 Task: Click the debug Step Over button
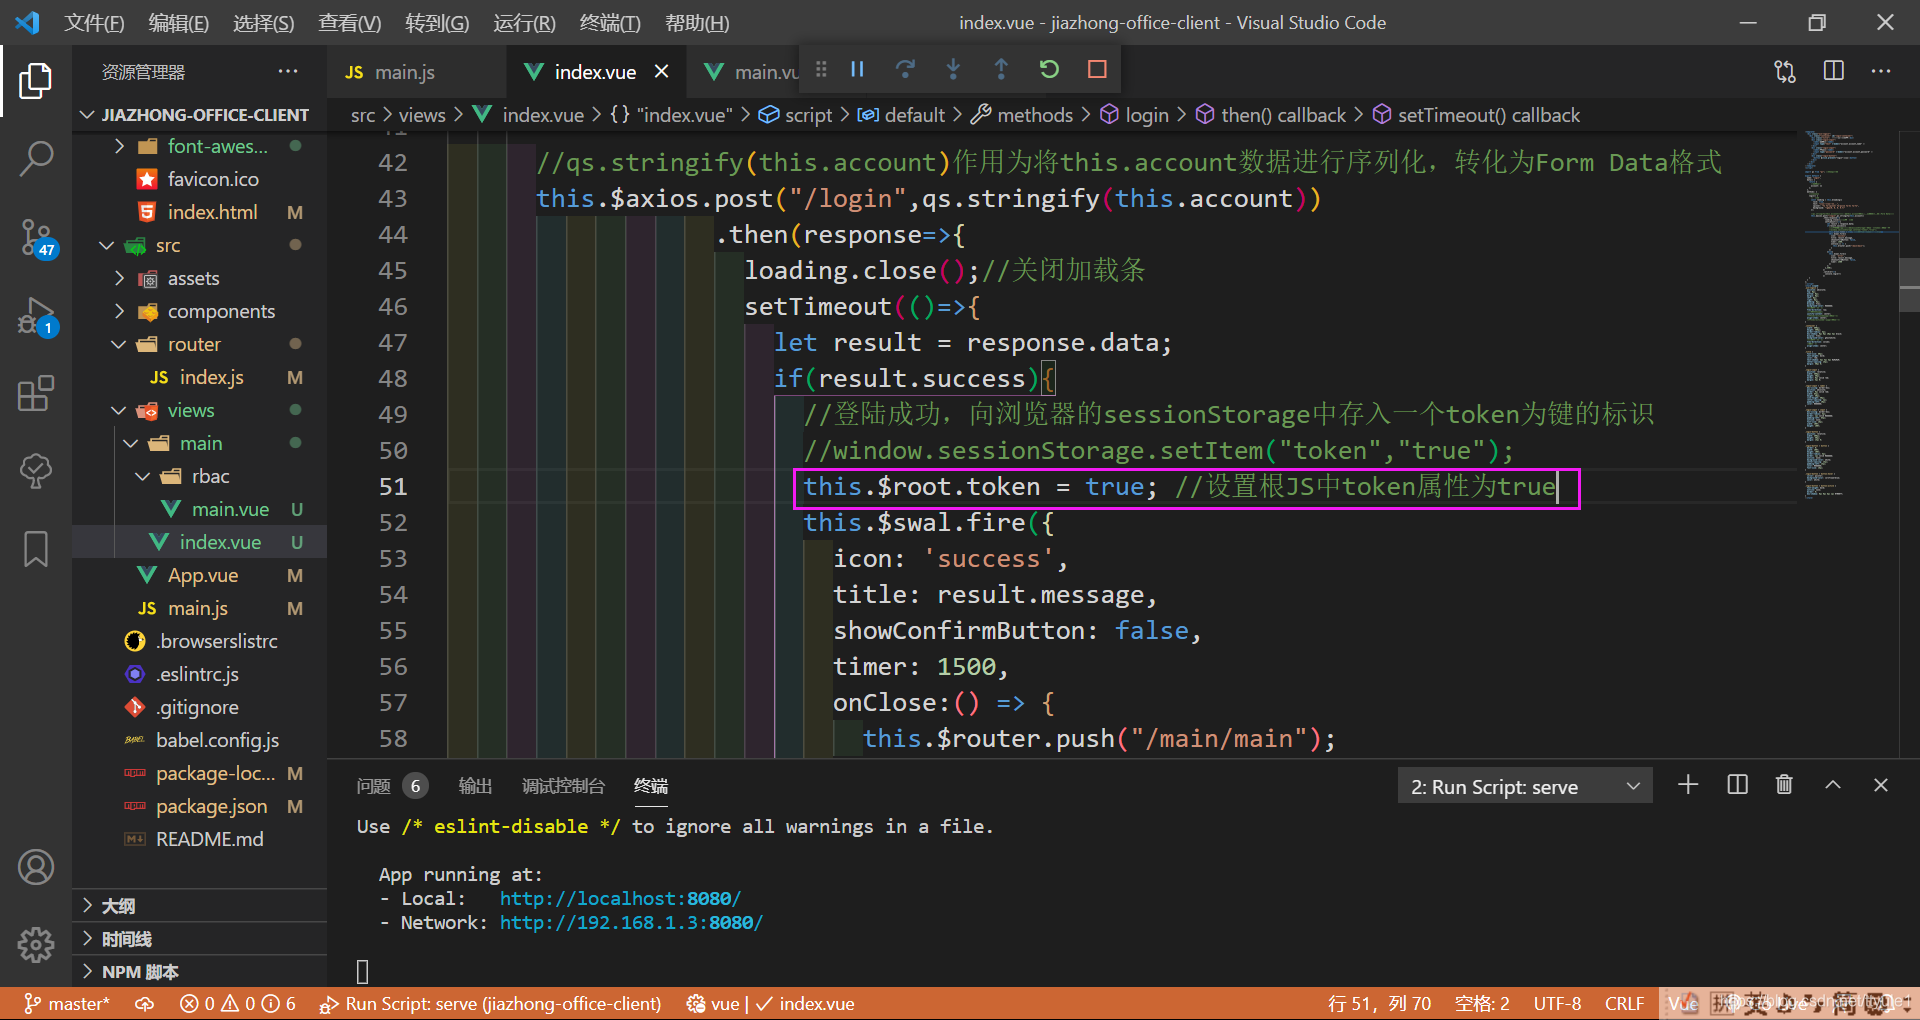[905, 69]
